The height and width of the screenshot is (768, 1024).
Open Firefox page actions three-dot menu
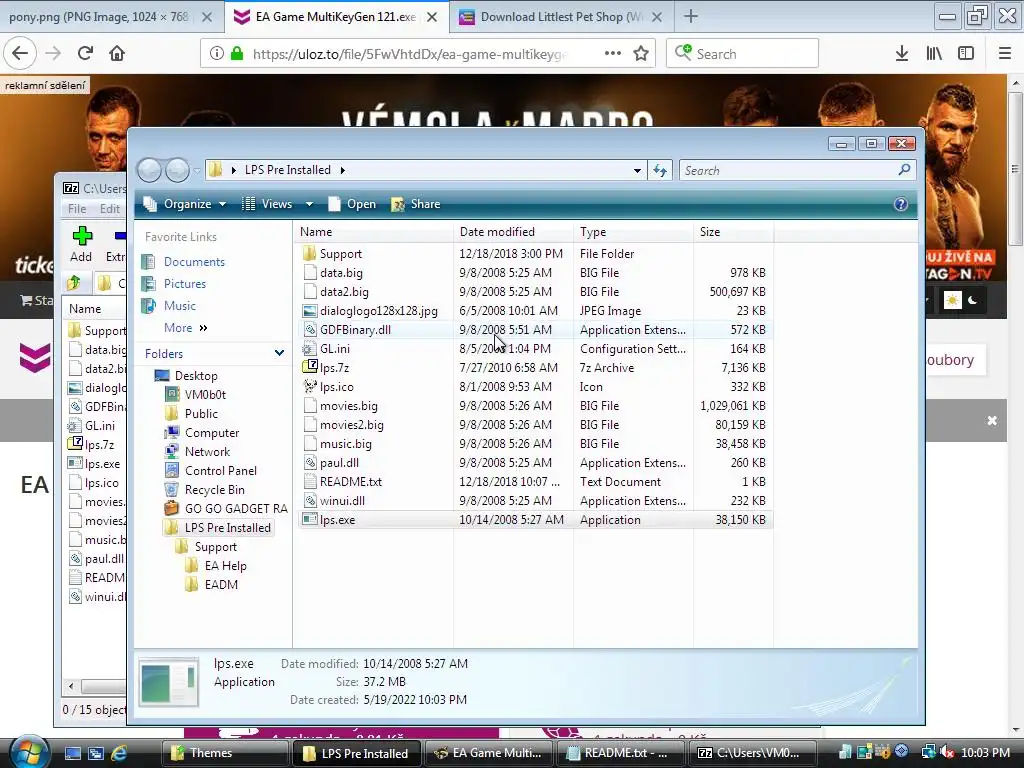coord(613,54)
